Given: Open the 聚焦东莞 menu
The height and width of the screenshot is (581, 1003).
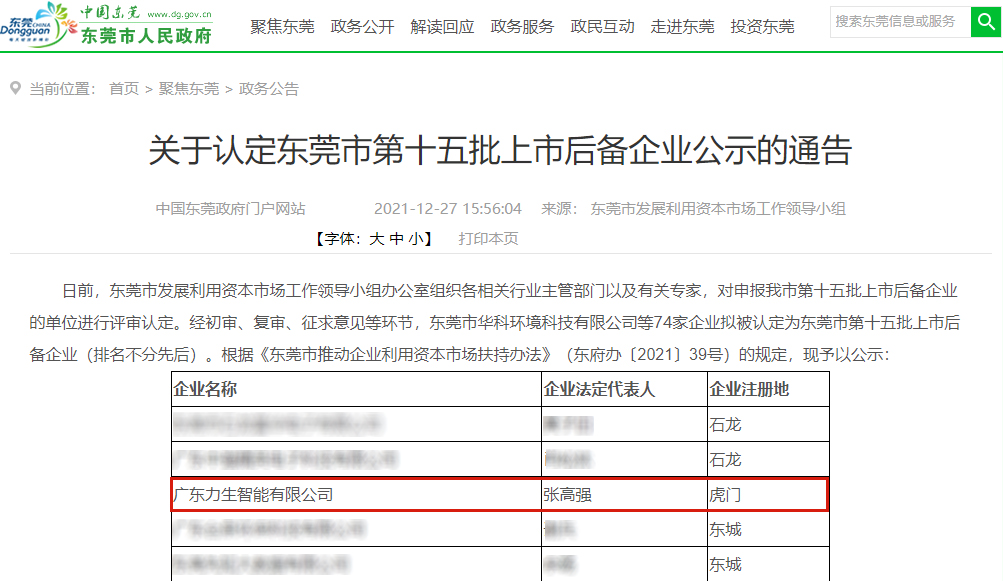Looking at the screenshot, I should coord(282,27).
